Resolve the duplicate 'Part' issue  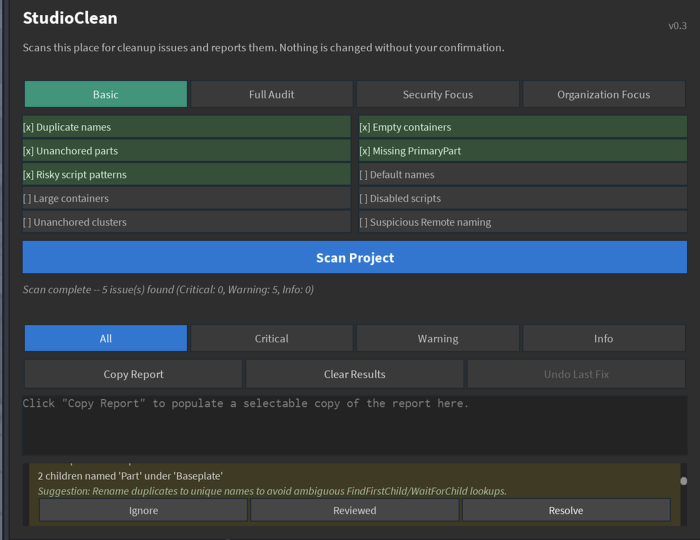click(x=566, y=510)
